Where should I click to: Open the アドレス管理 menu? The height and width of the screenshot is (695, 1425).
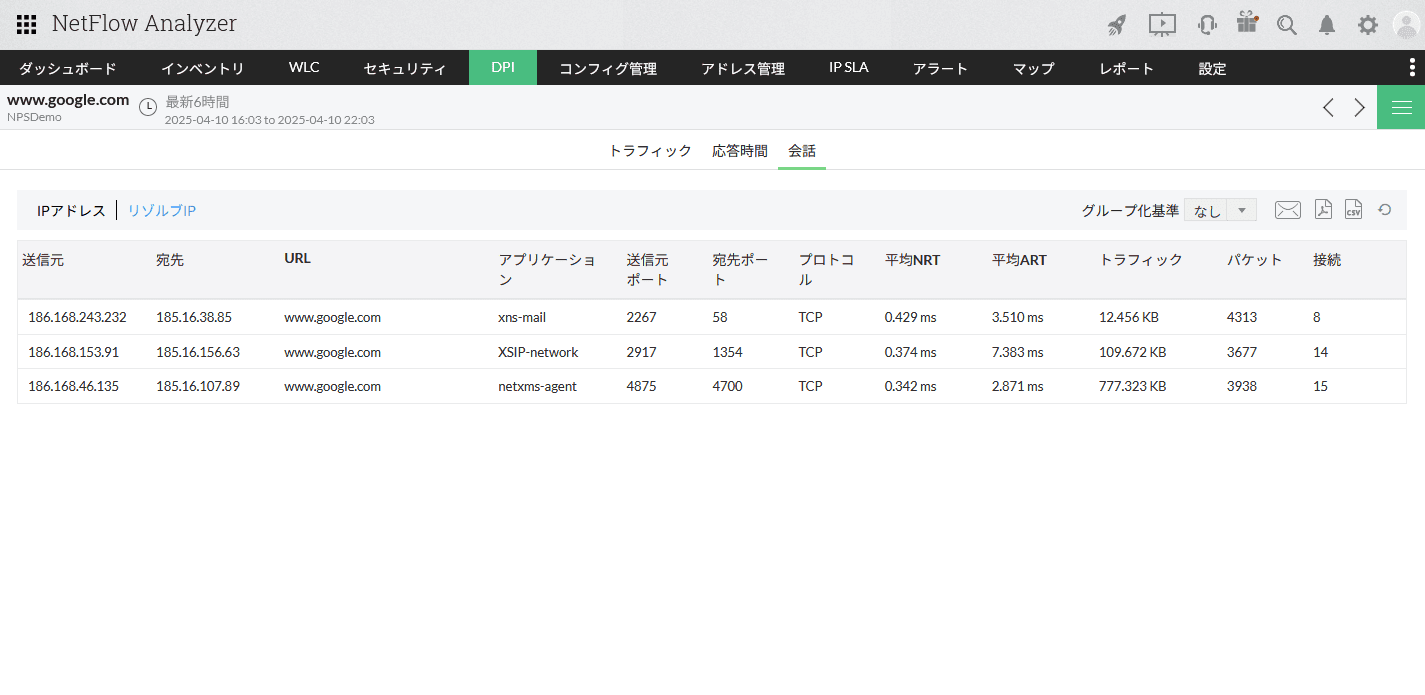coord(743,68)
